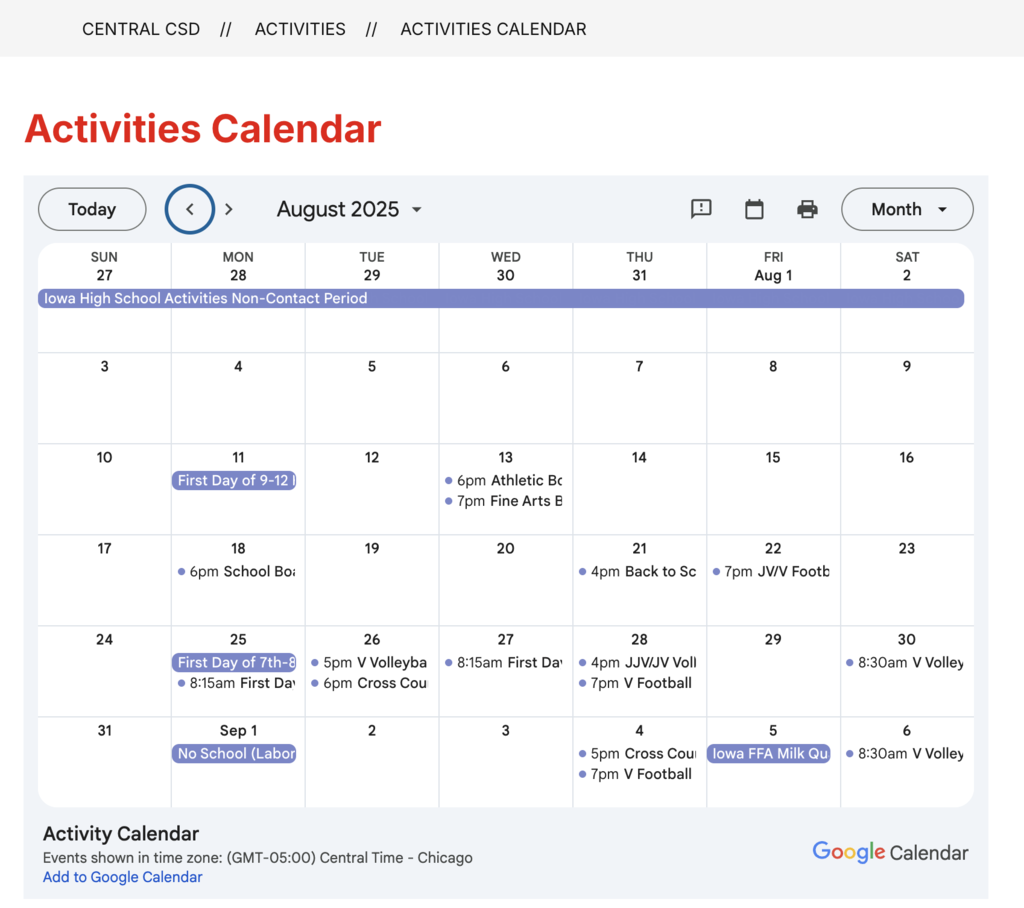This screenshot has height=908, width=1024.
Task: Open the event feedback icon
Action: coord(701,209)
